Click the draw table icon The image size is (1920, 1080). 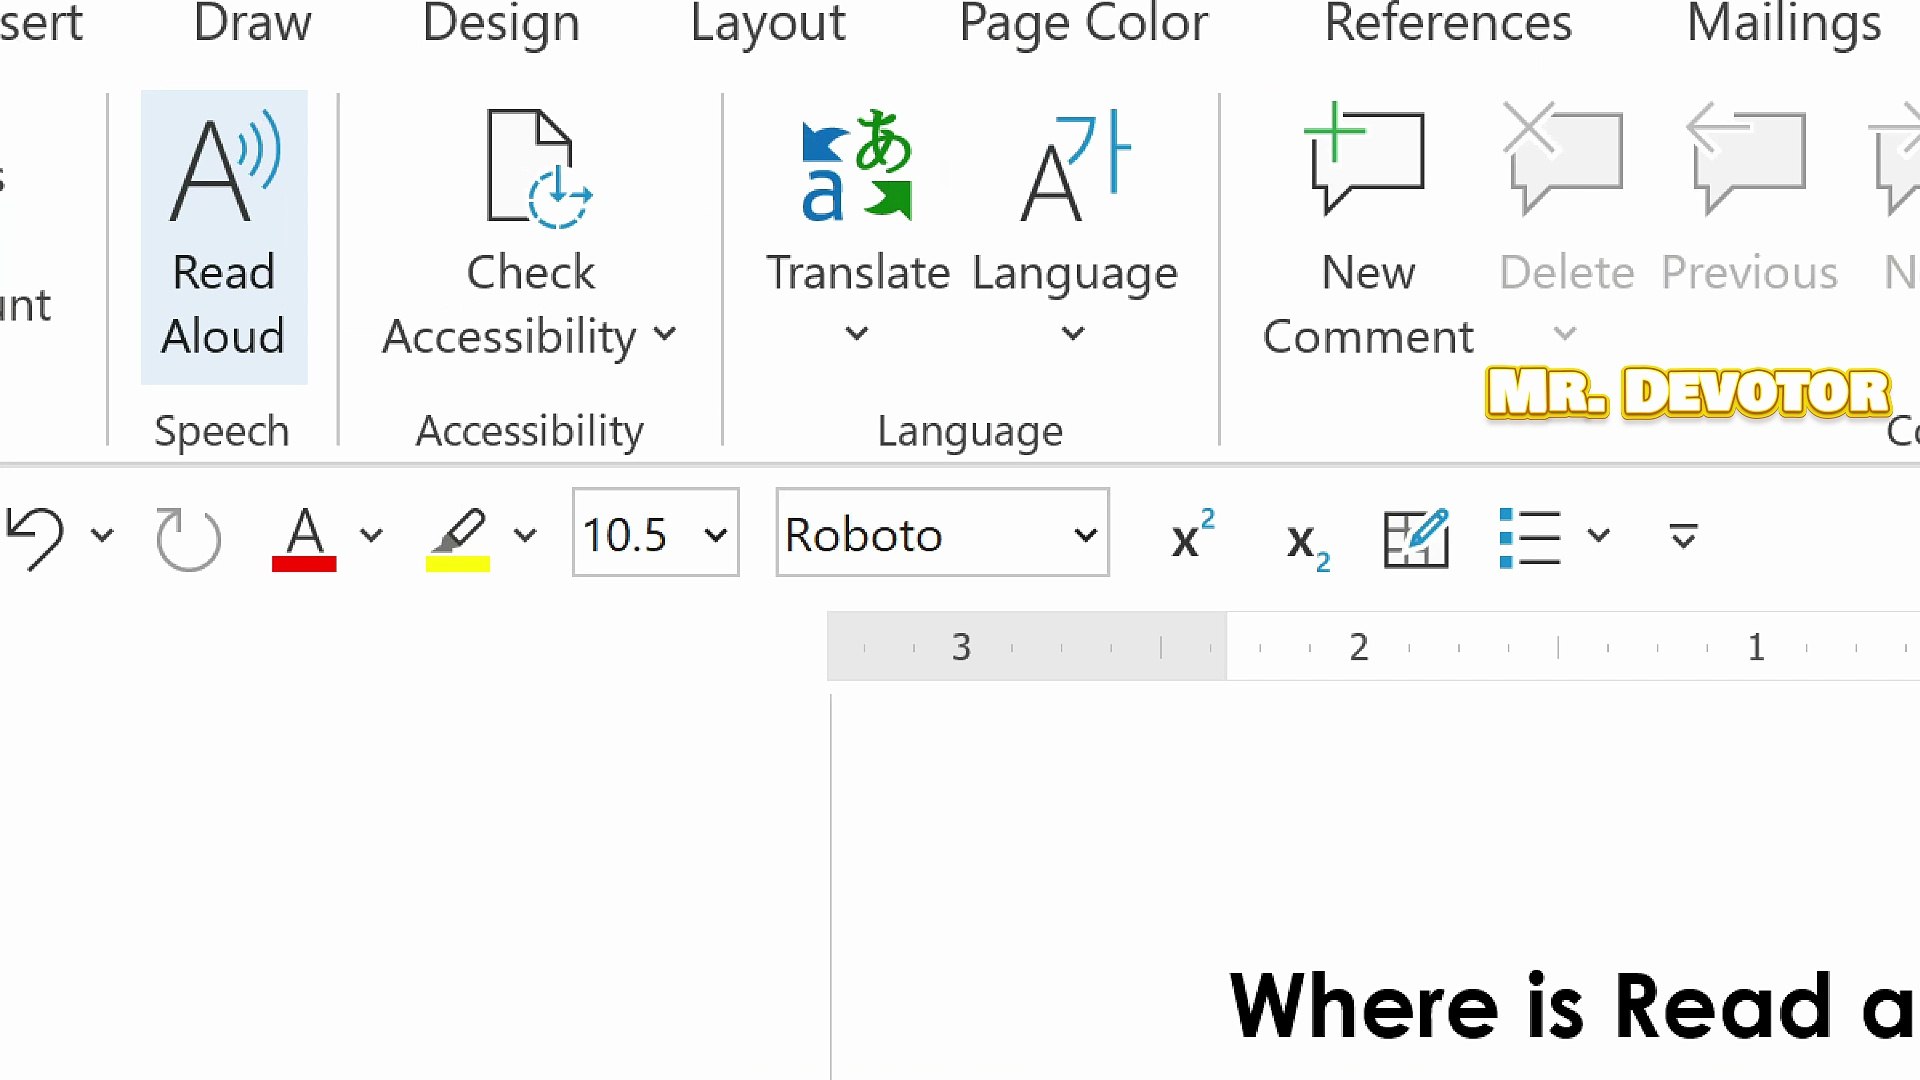click(x=1416, y=537)
